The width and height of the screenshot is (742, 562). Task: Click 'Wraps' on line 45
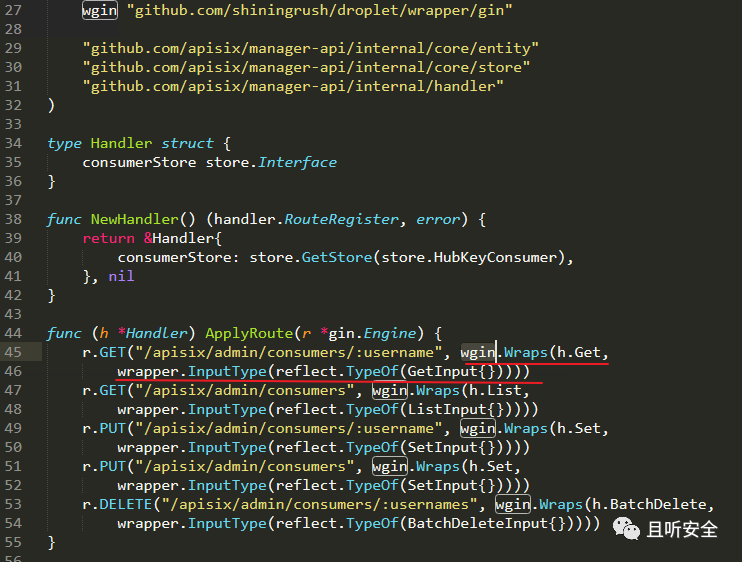tap(526, 352)
